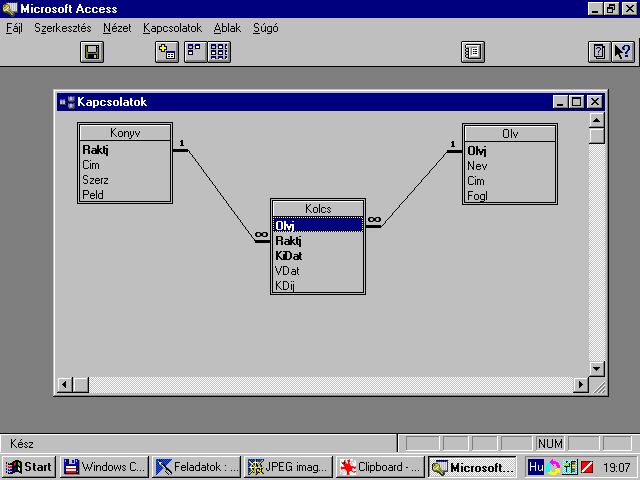Open the Nézet menu
This screenshot has width=640, height=480.
tap(117, 28)
